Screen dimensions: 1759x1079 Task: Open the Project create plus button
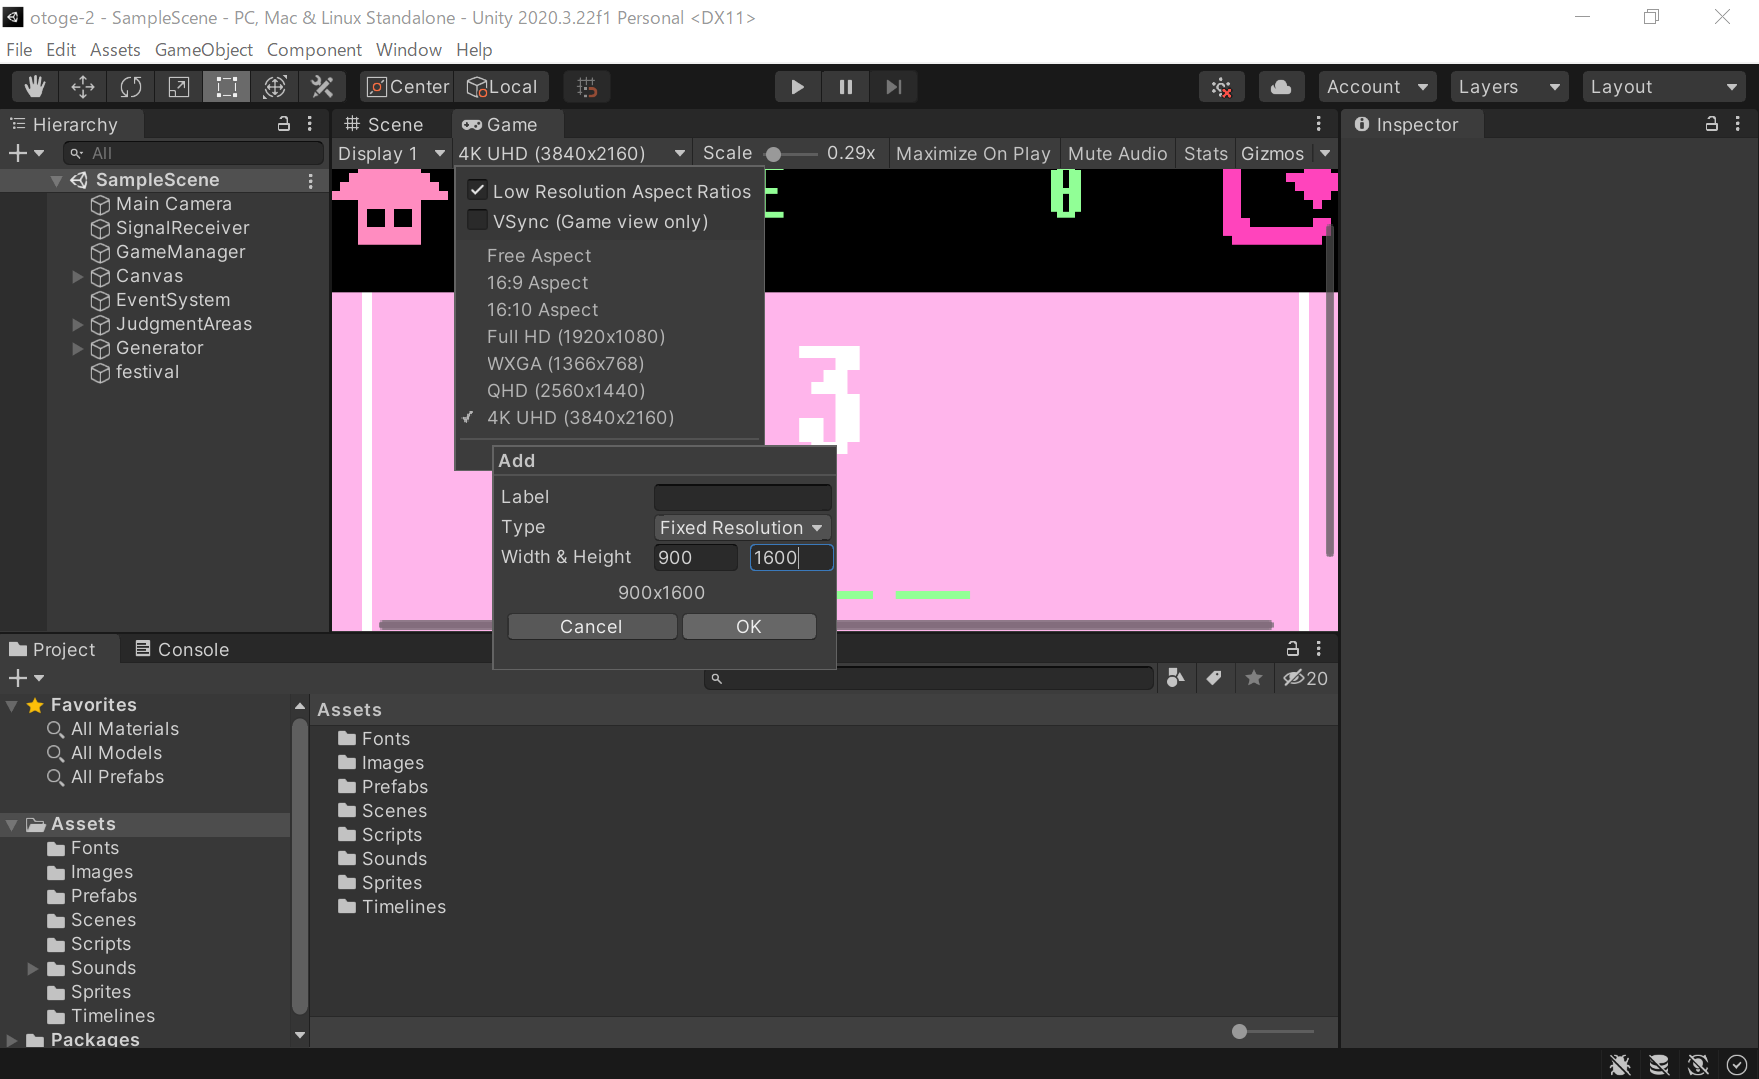pyautogui.click(x=26, y=678)
